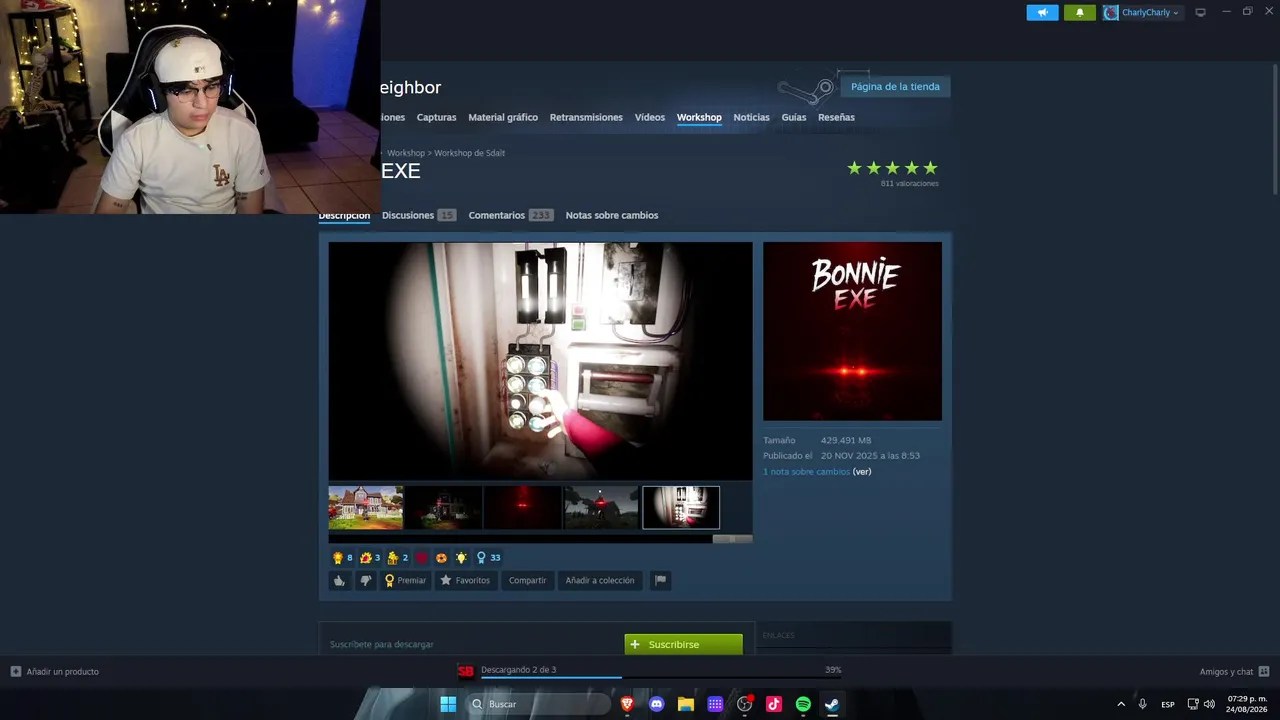The height and width of the screenshot is (720, 1280).
Task: Open Notas sobre cambios sub-tab
Action: tap(612, 215)
